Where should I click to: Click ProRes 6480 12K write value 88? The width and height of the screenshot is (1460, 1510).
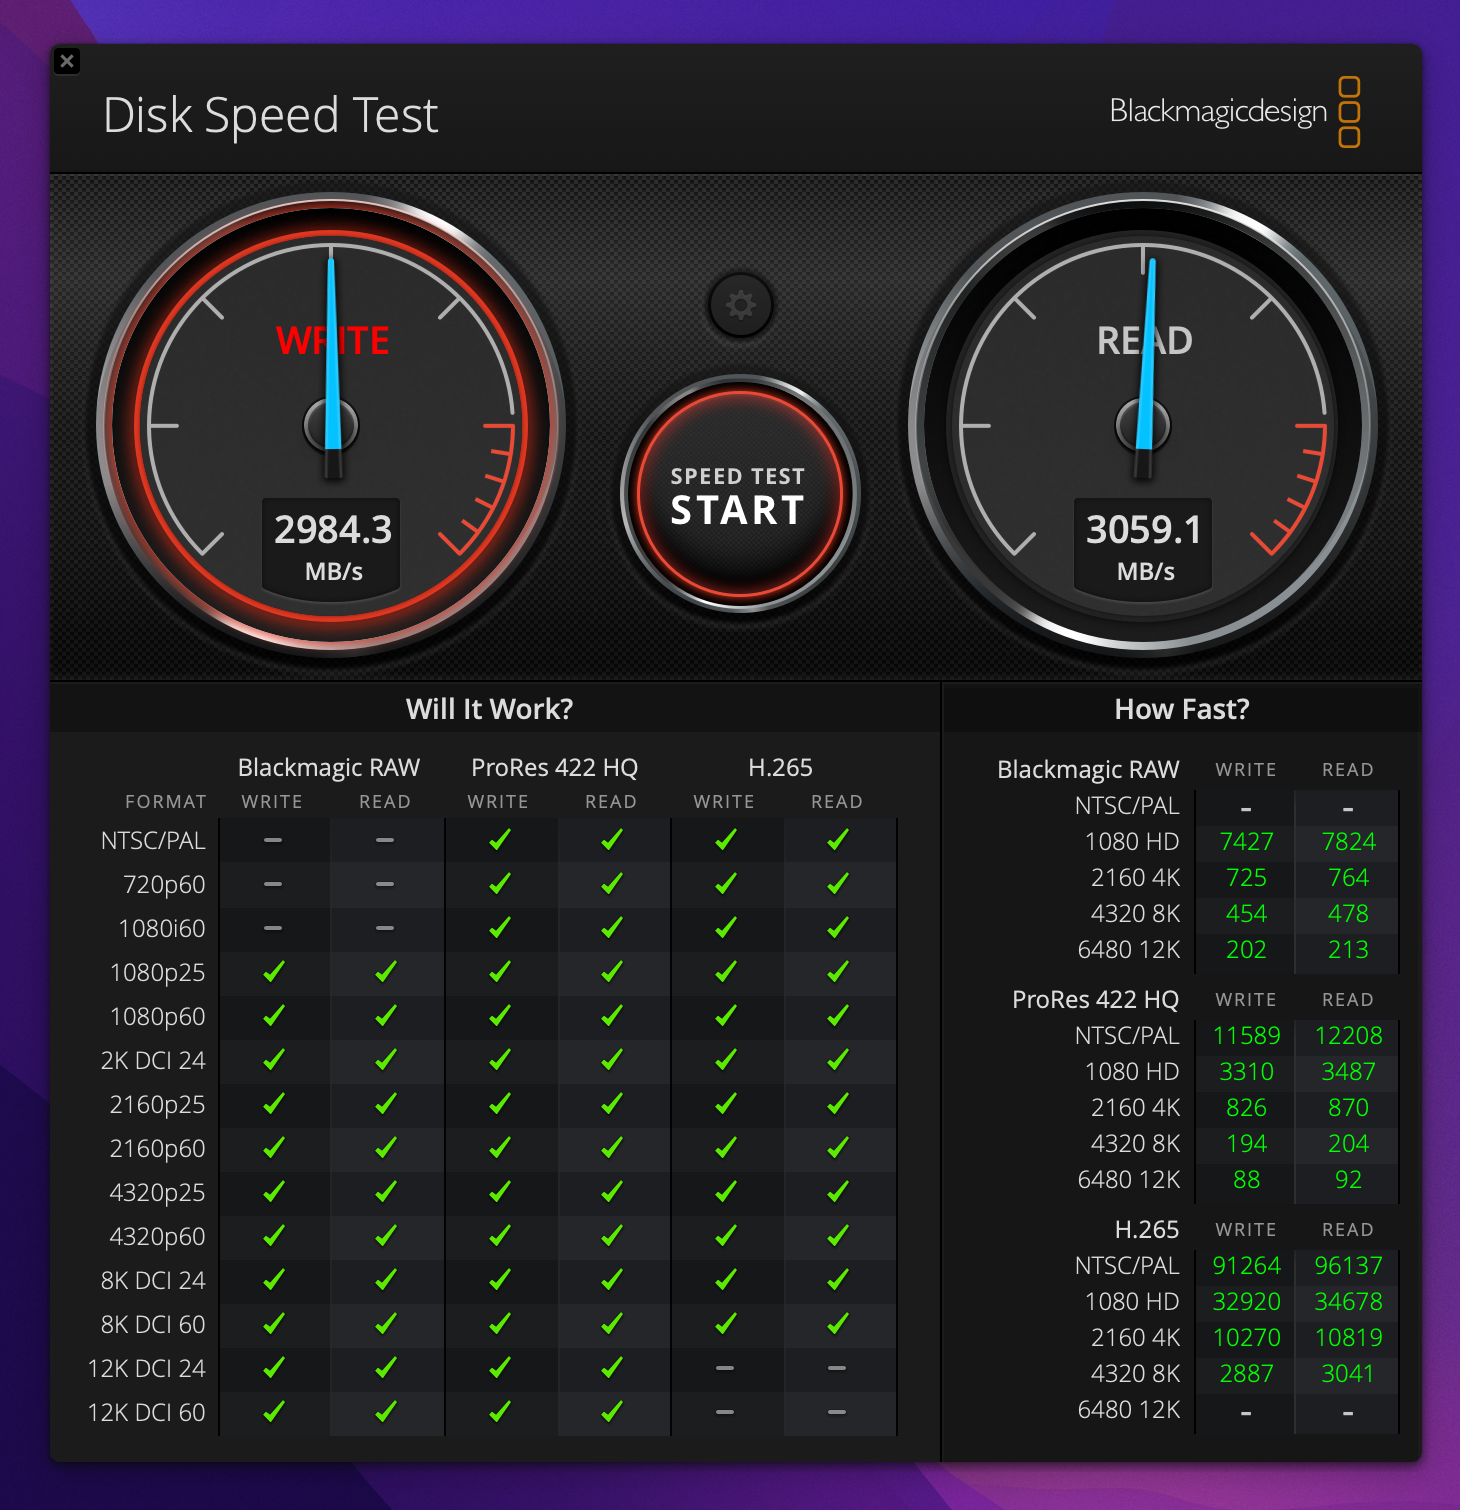pos(1246,1180)
